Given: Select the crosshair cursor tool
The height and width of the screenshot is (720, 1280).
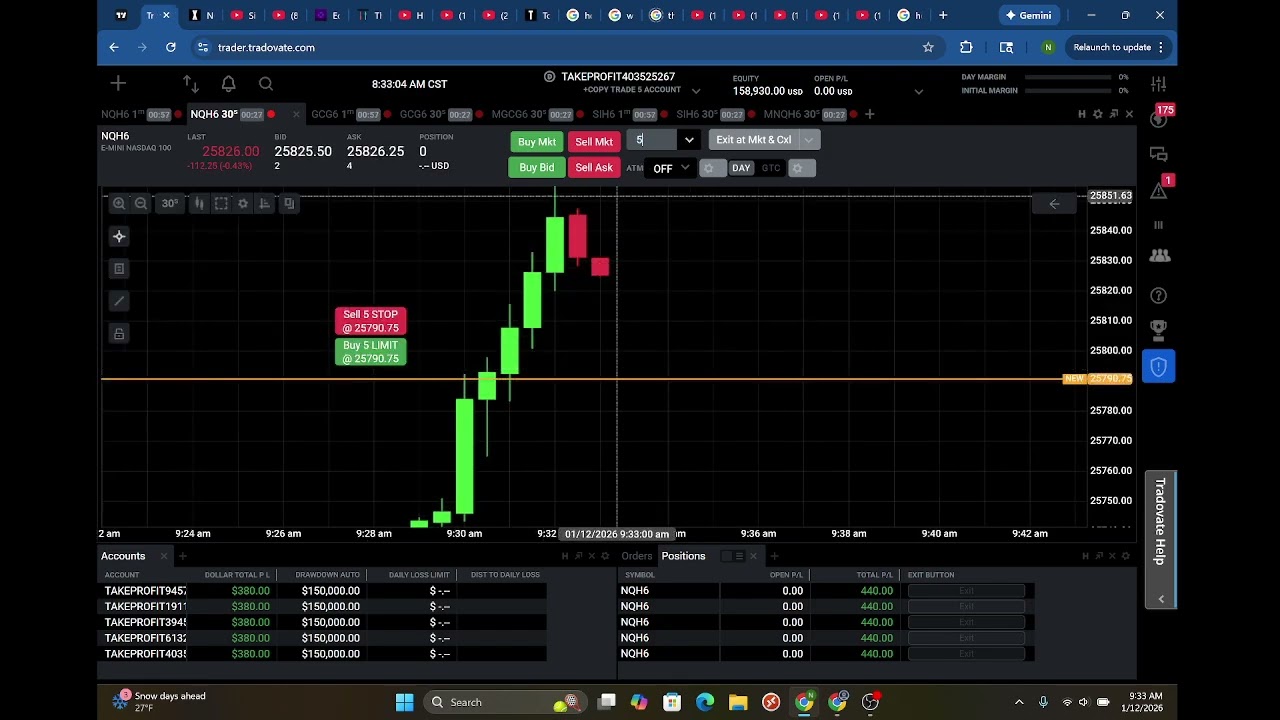Looking at the screenshot, I should [x=119, y=237].
